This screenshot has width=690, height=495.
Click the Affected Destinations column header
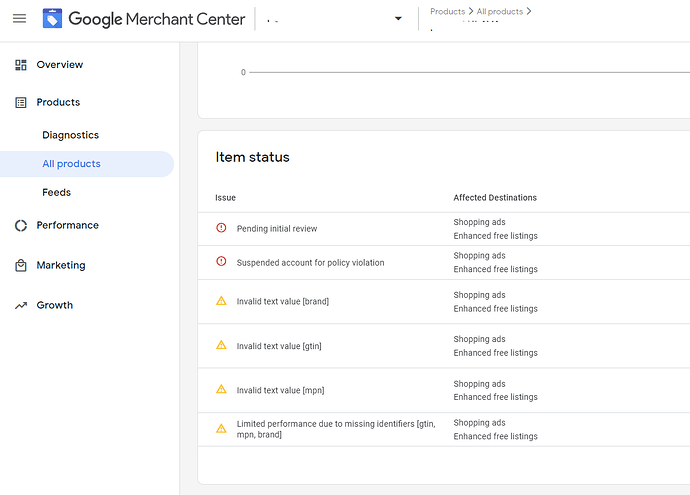pyautogui.click(x=495, y=198)
